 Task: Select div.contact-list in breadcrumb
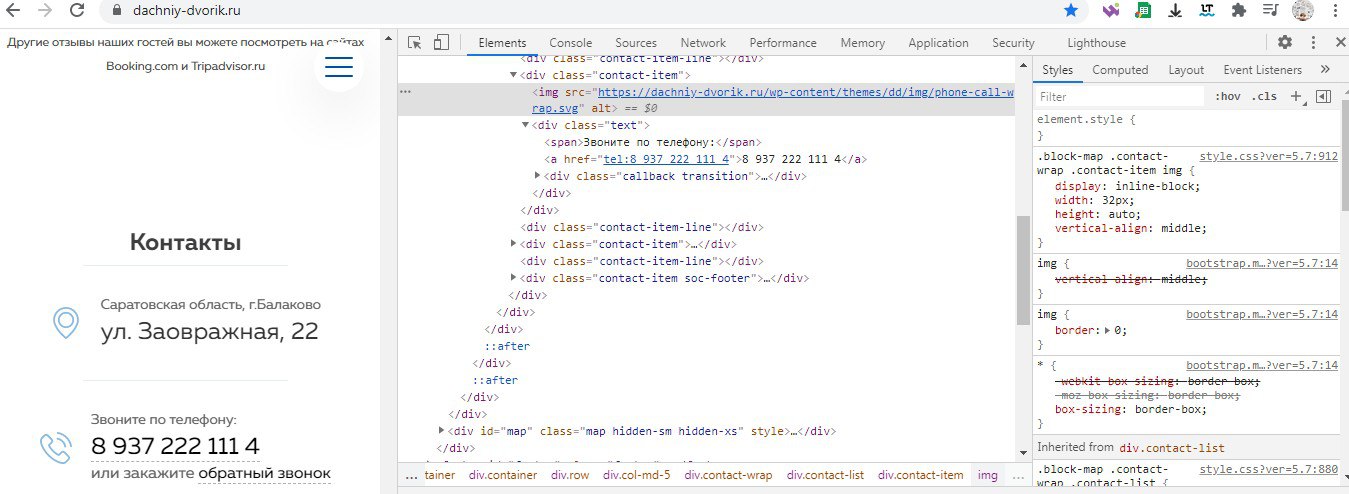(x=825, y=475)
